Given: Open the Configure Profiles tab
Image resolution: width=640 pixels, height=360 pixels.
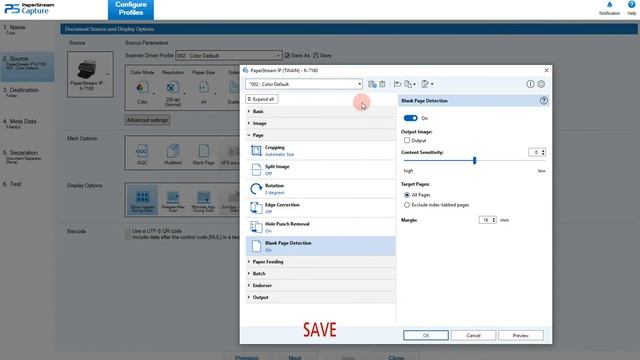Looking at the screenshot, I should point(131,9).
